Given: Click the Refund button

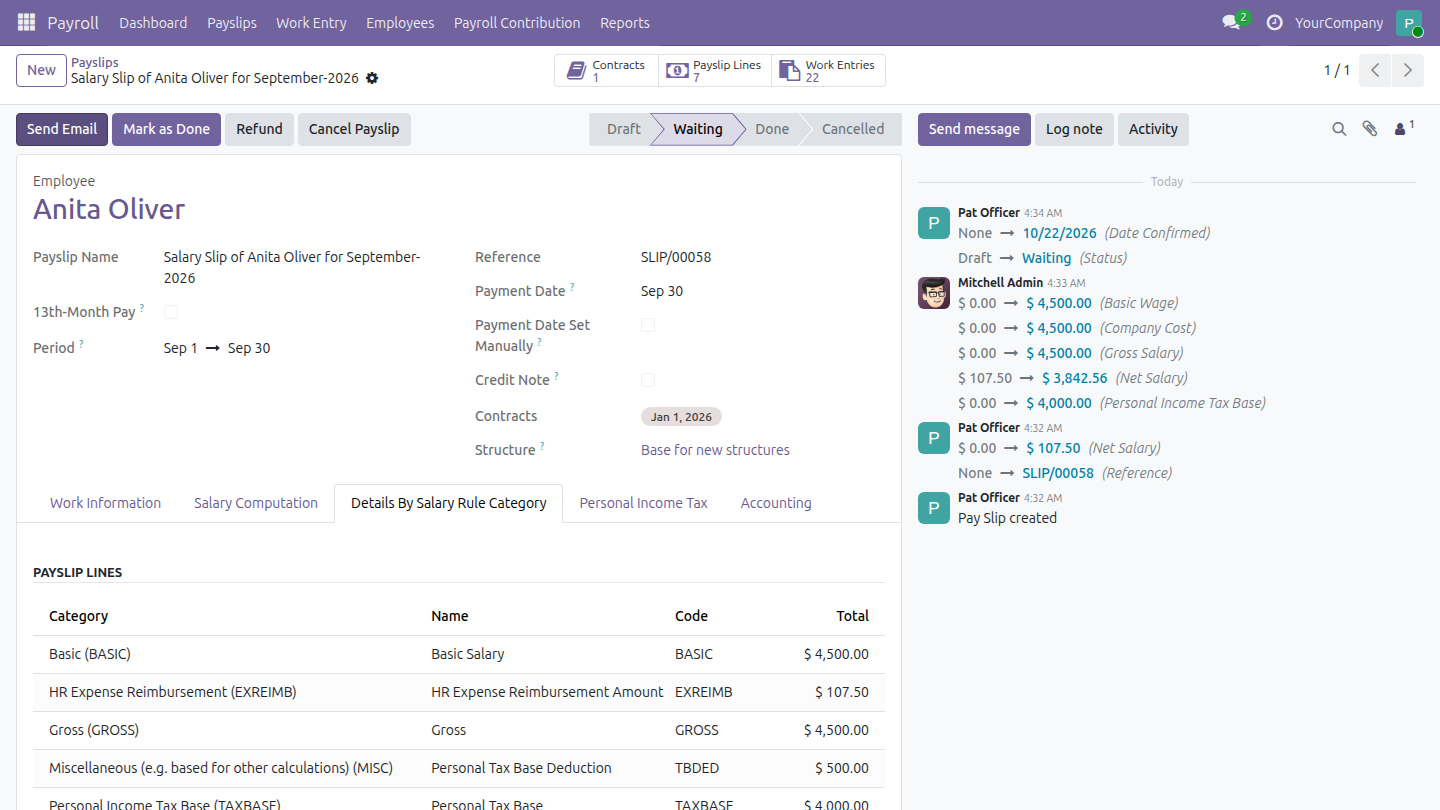Looking at the screenshot, I should pyautogui.click(x=259, y=129).
